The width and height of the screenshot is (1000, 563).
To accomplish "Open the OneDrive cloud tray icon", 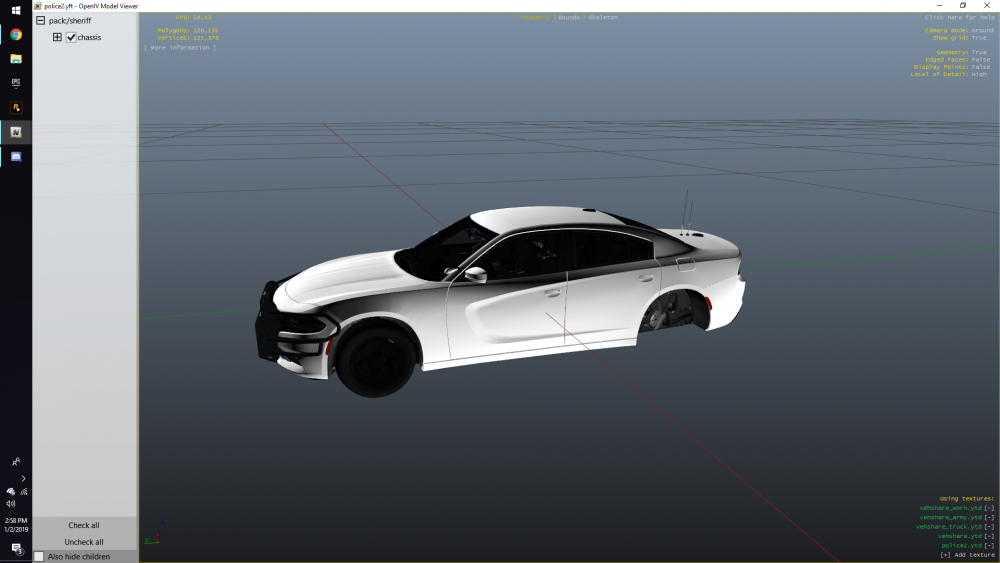I will tap(10, 492).
